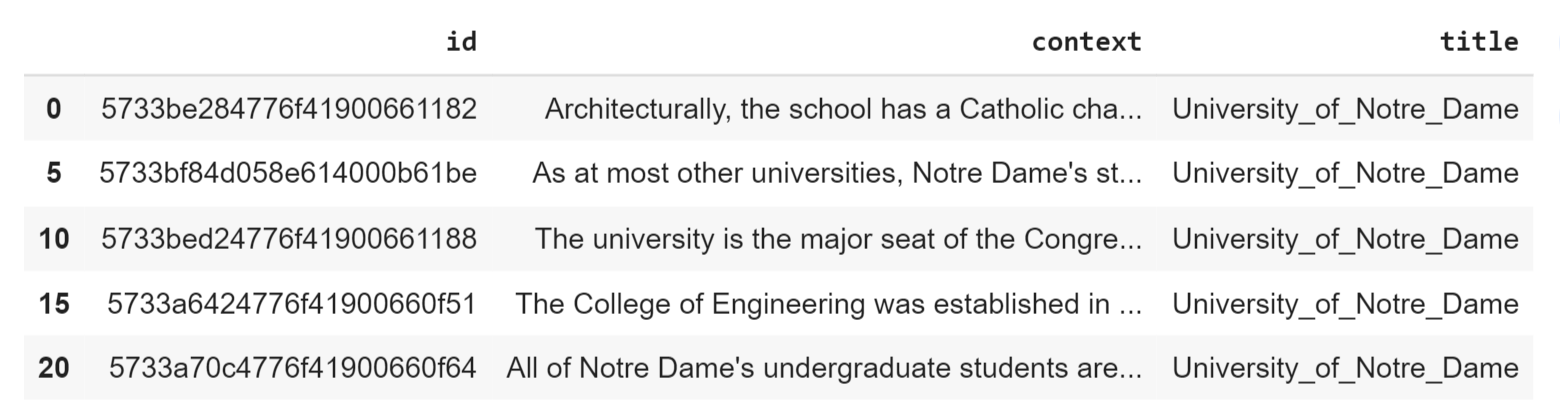
Task: Click title cell in row 0
Action: click(x=1345, y=108)
